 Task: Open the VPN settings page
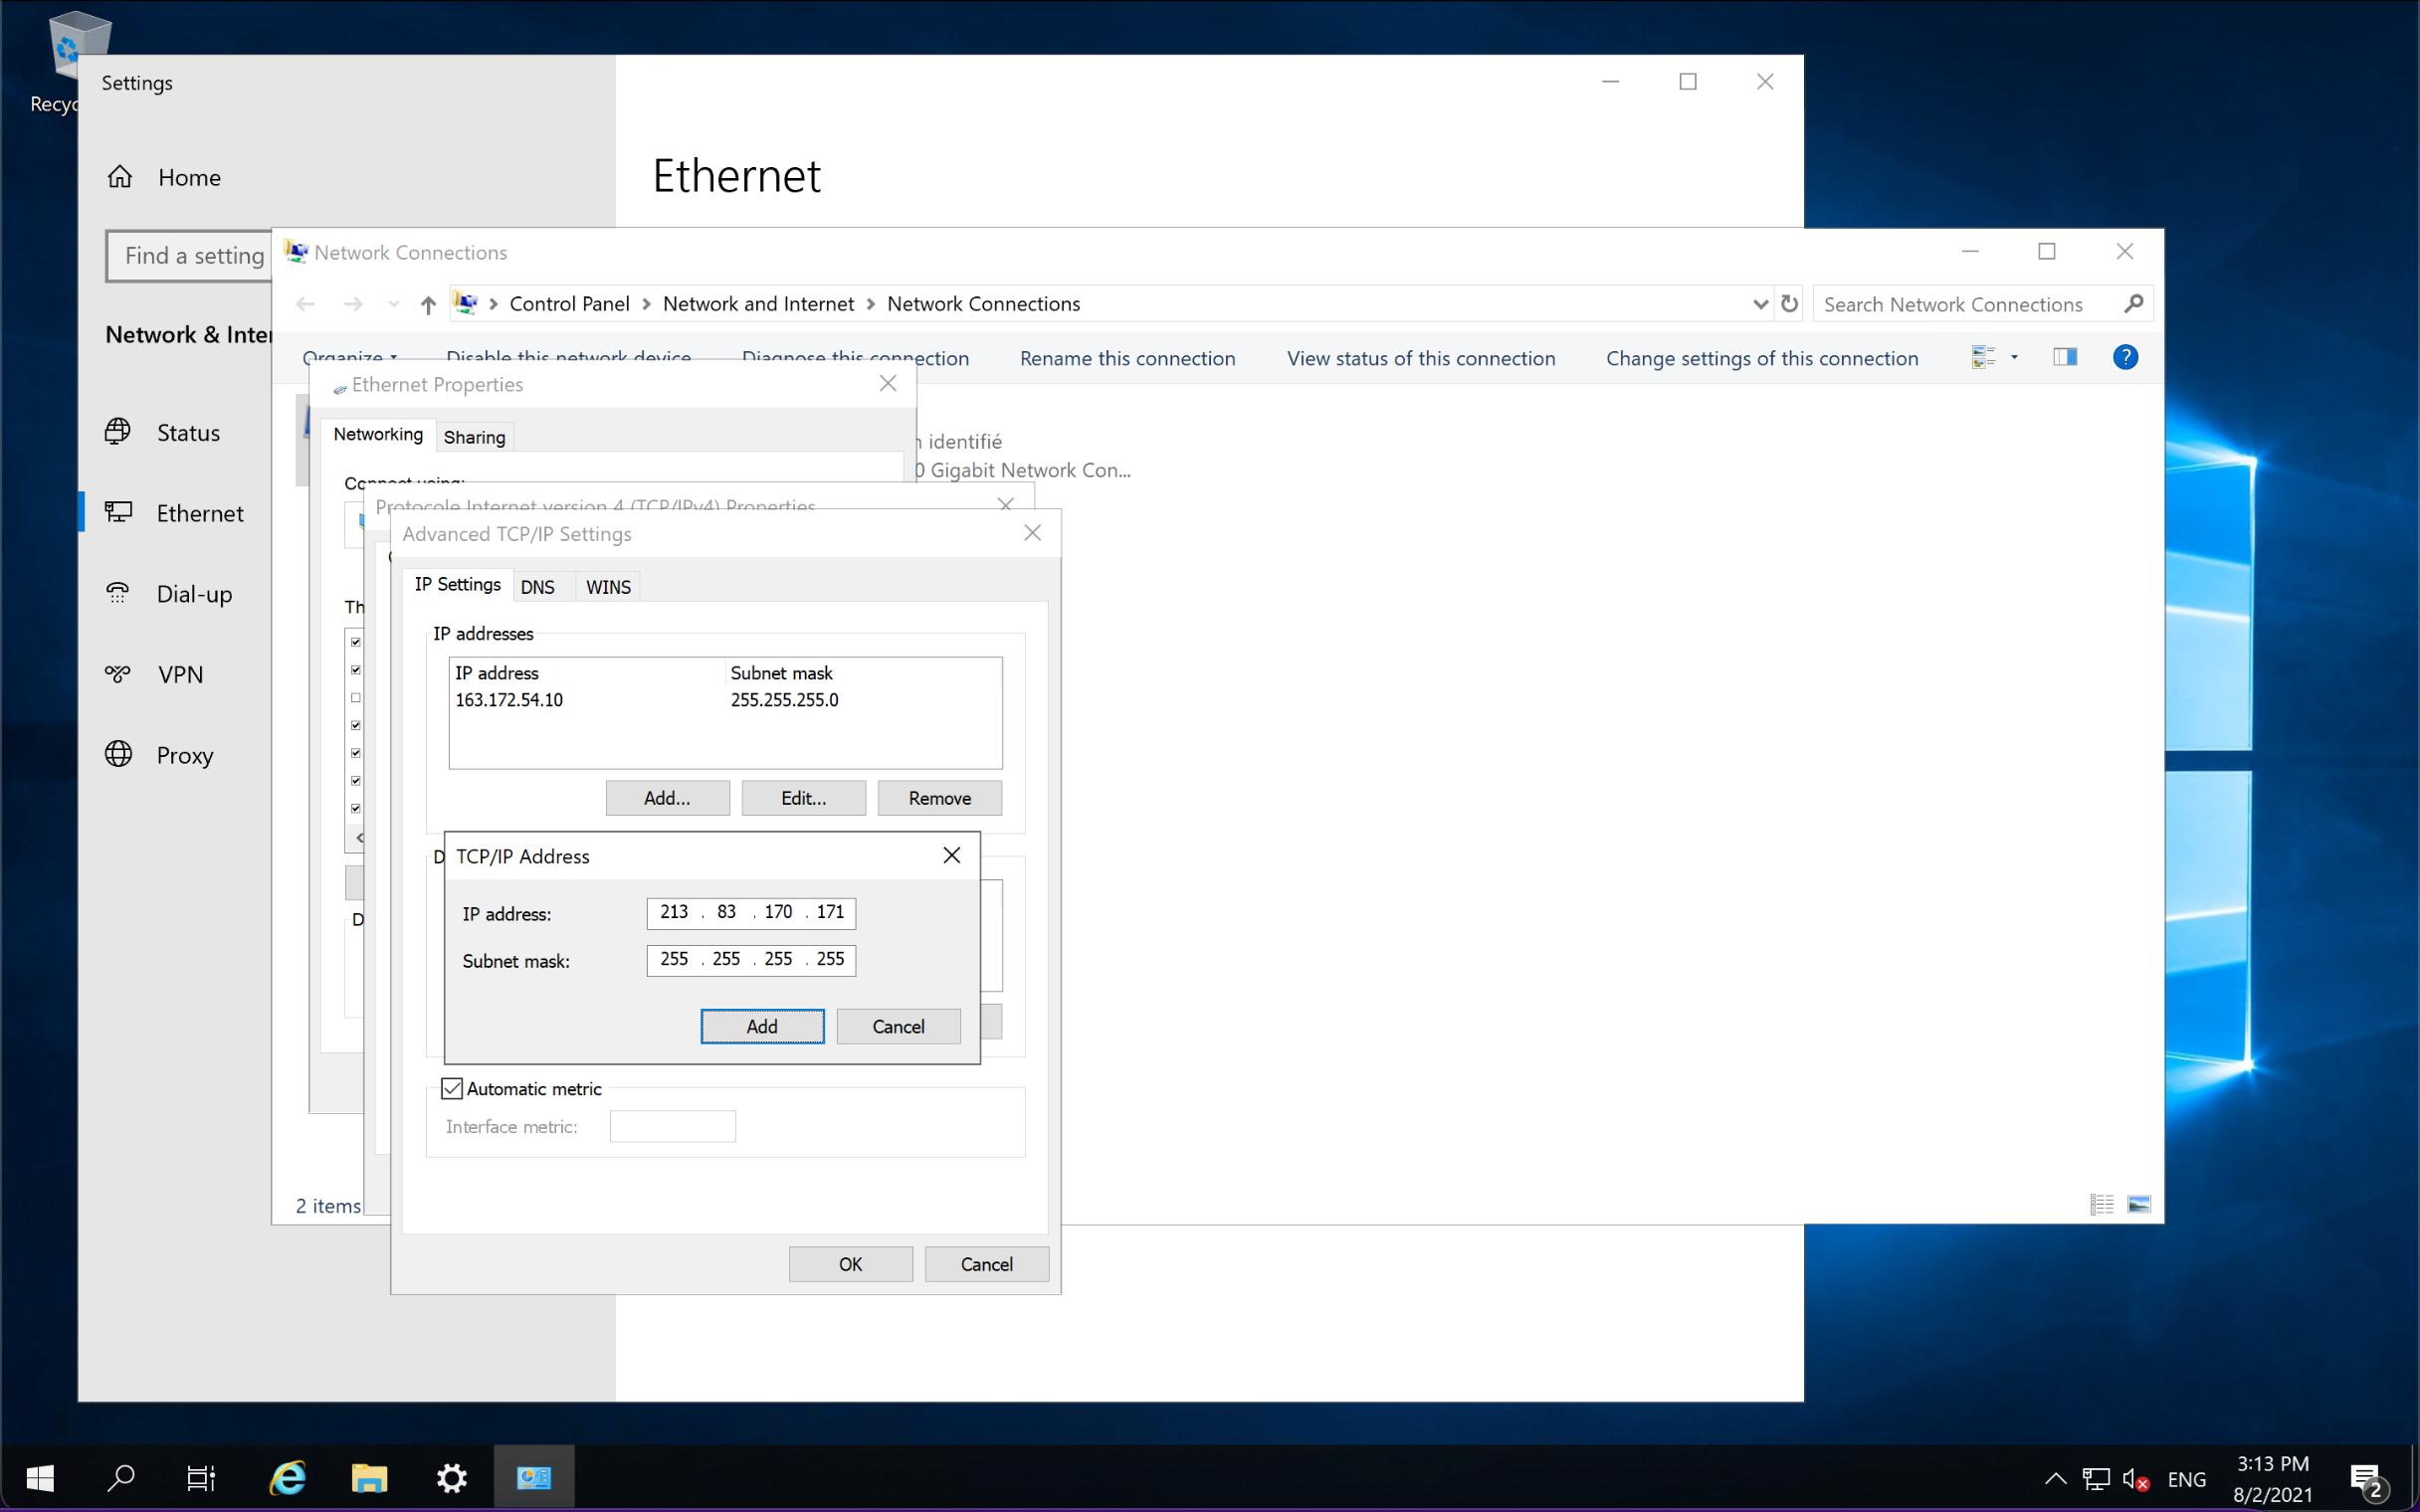(x=180, y=674)
